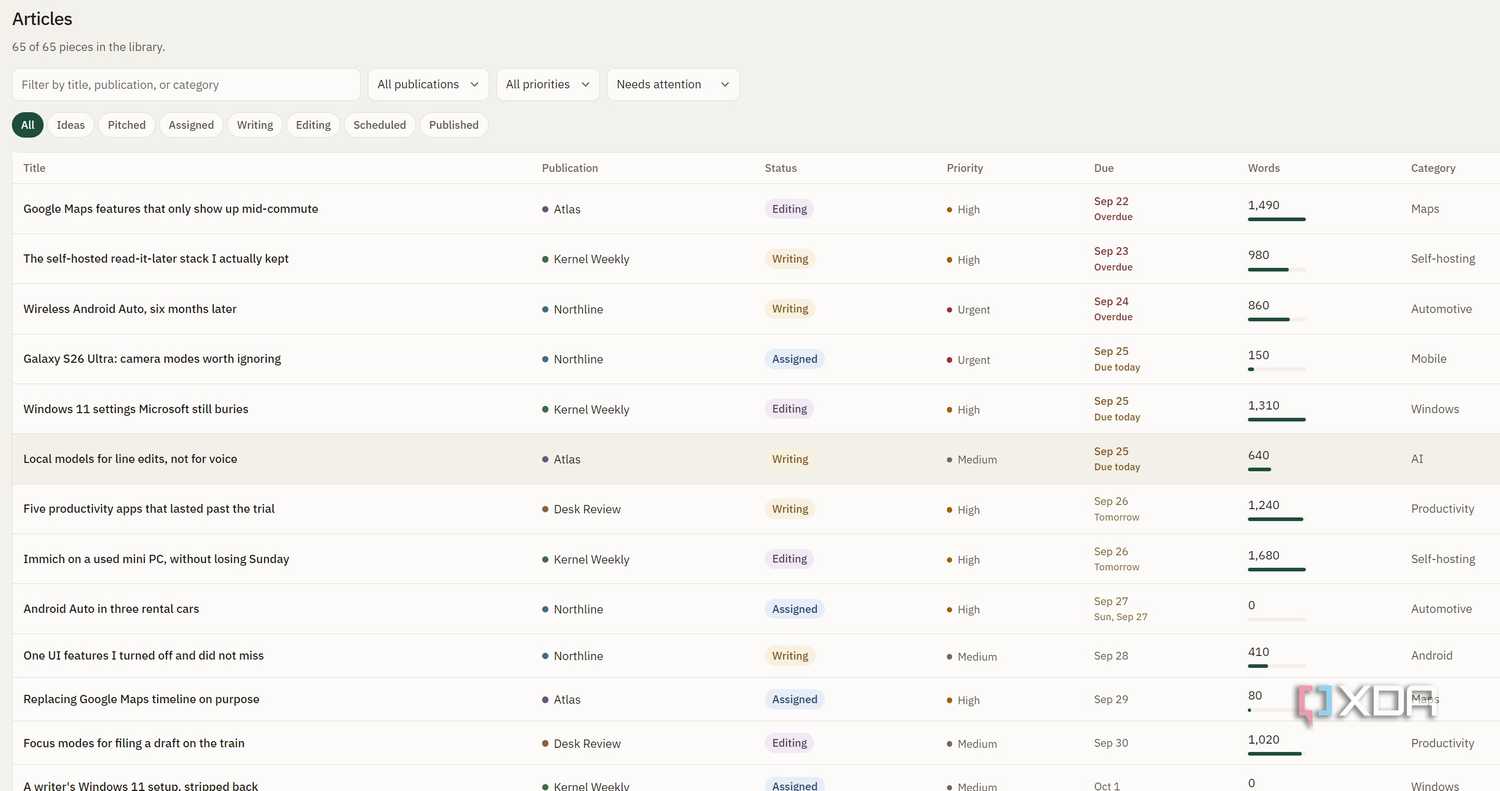Open "Local models for line edits, not for voice"
Image resolution: width=1500 pixels, height=791 pixels.
[130, 459]
